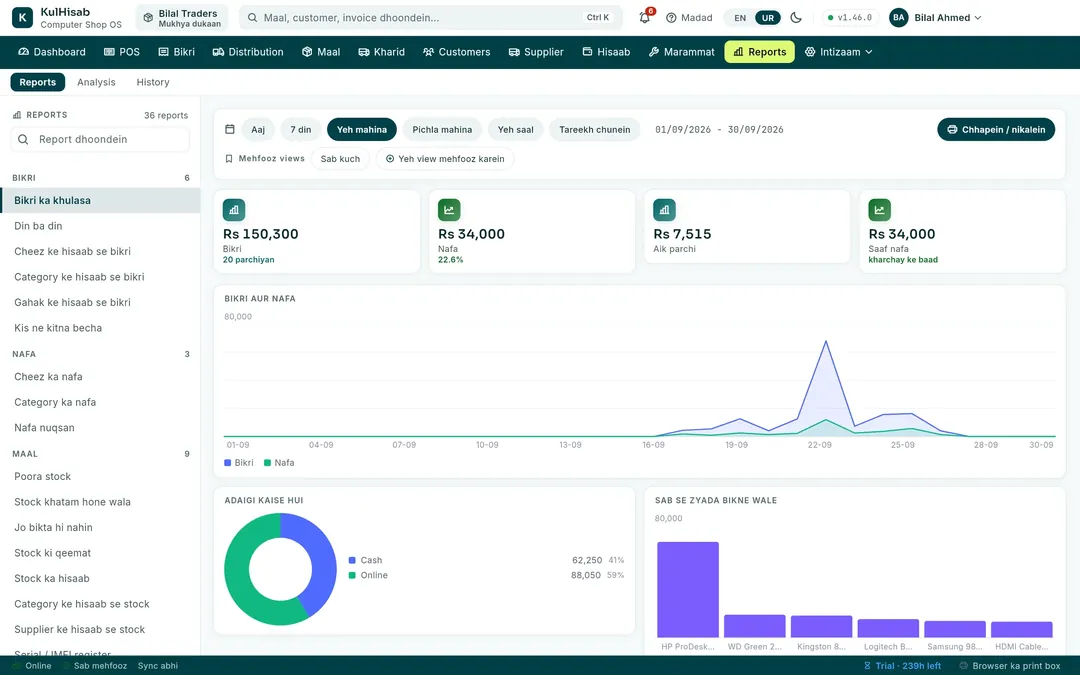Image resolution: width=1080 pixels, height=675 pixels.
Task: Open Poora stock report
Action: 100,477
